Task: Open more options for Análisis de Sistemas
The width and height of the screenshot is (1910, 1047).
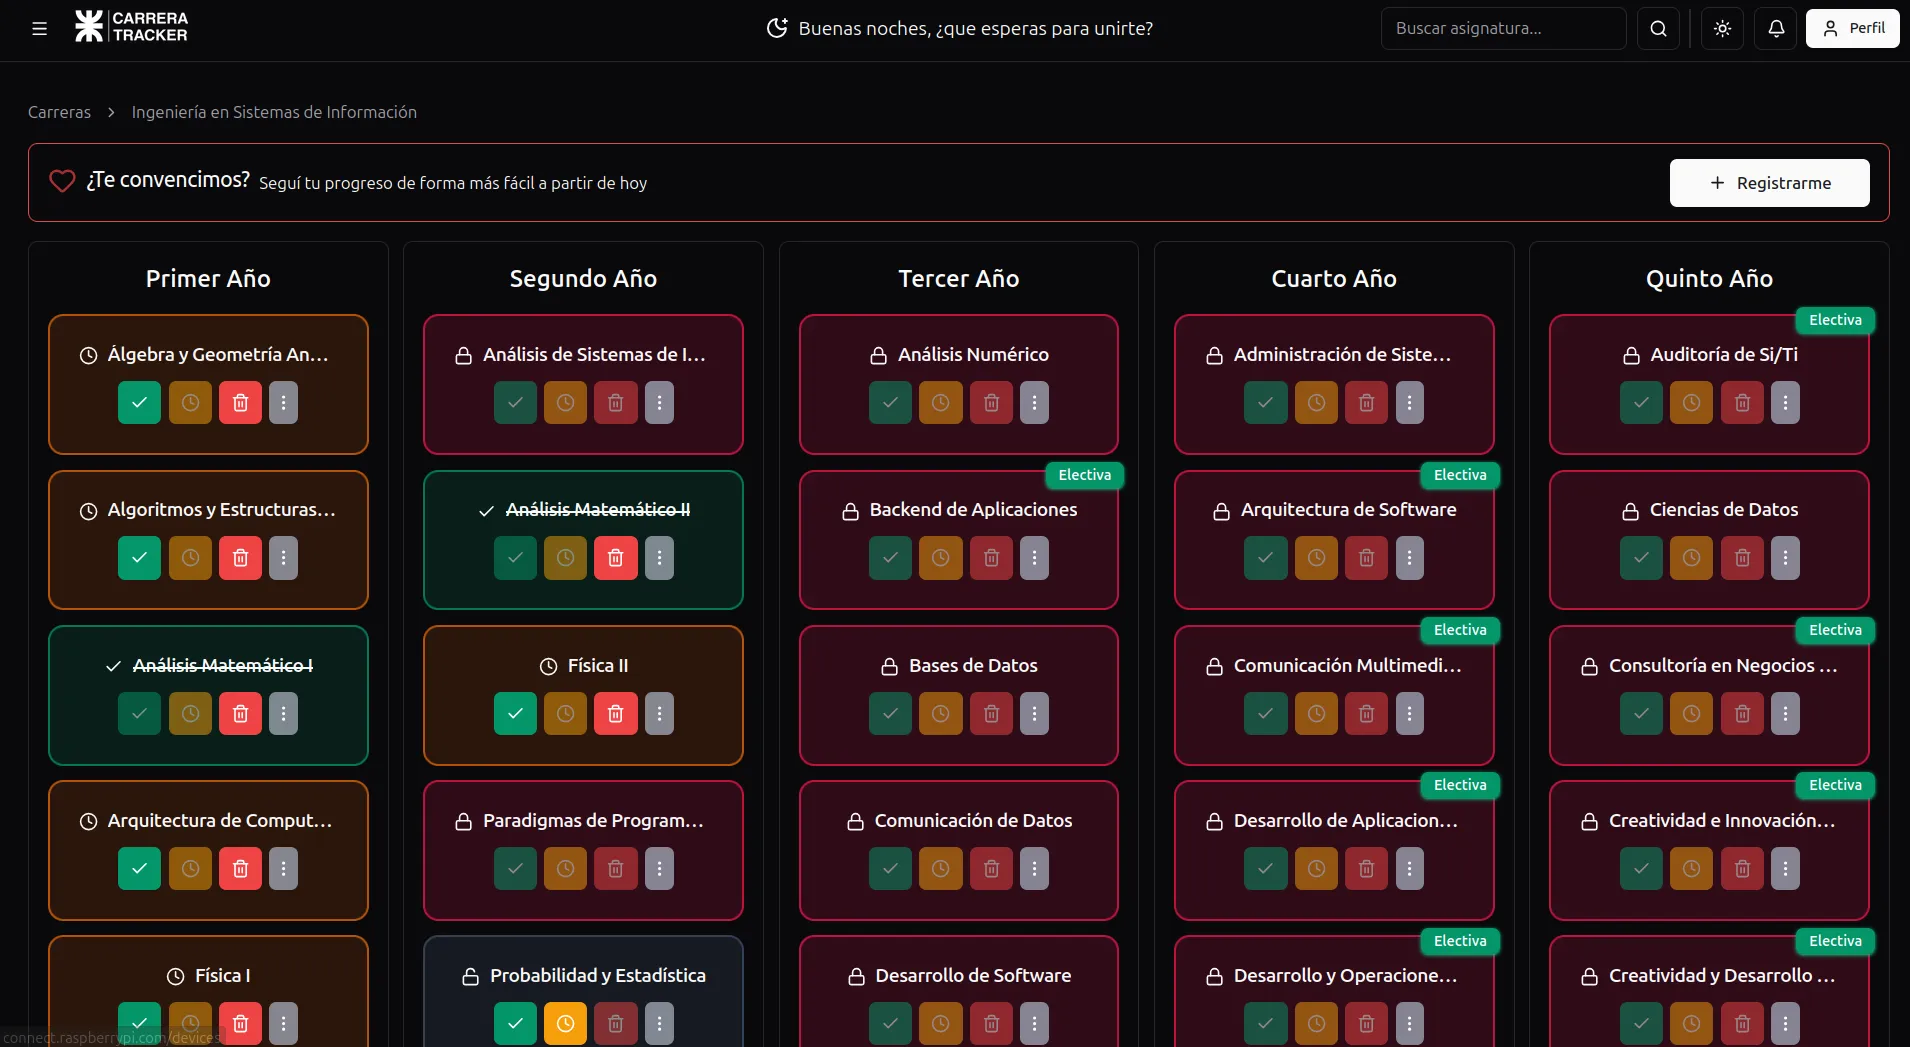Action: tap(659, 403)
